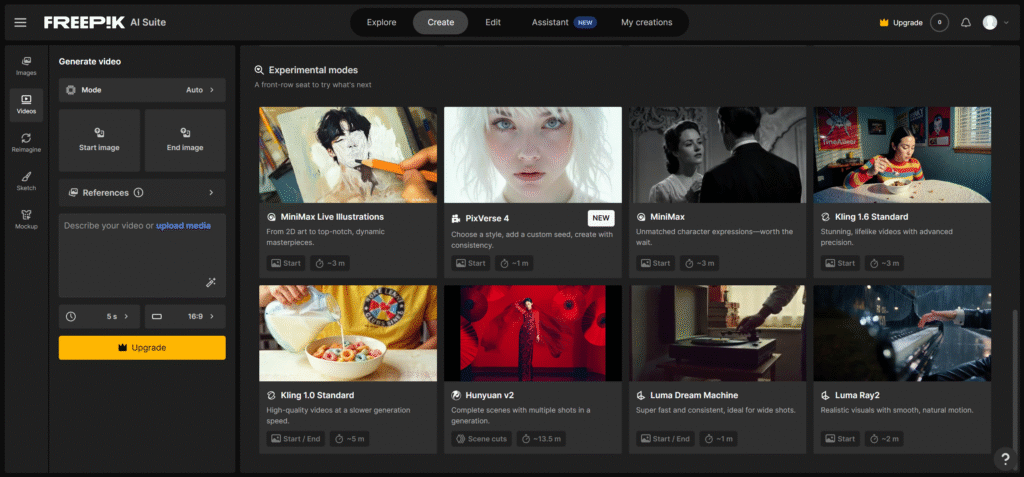
Task: Click the credits counter circle showing 0
Action: point(939,22)
